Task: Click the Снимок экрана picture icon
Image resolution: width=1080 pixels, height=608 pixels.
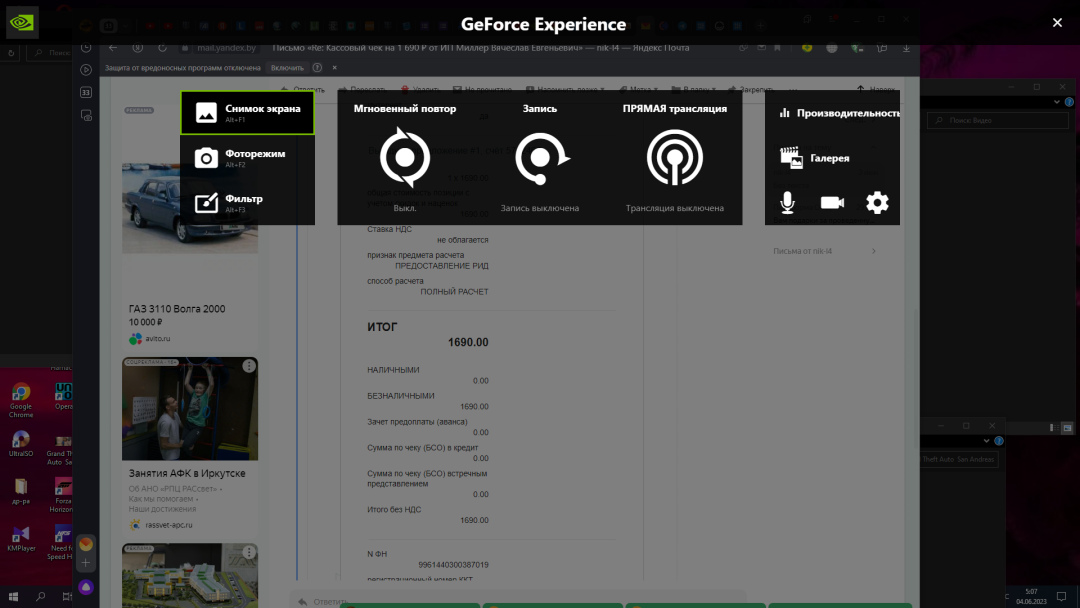Action: (206, 112)
